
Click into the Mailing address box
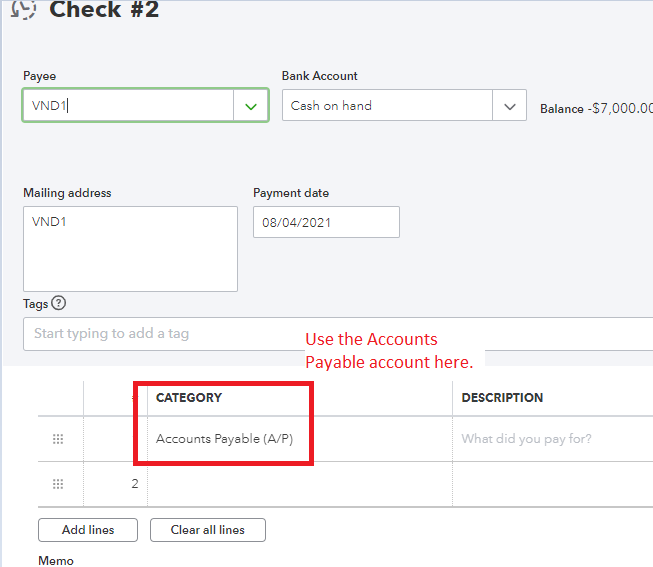(130, 249)
